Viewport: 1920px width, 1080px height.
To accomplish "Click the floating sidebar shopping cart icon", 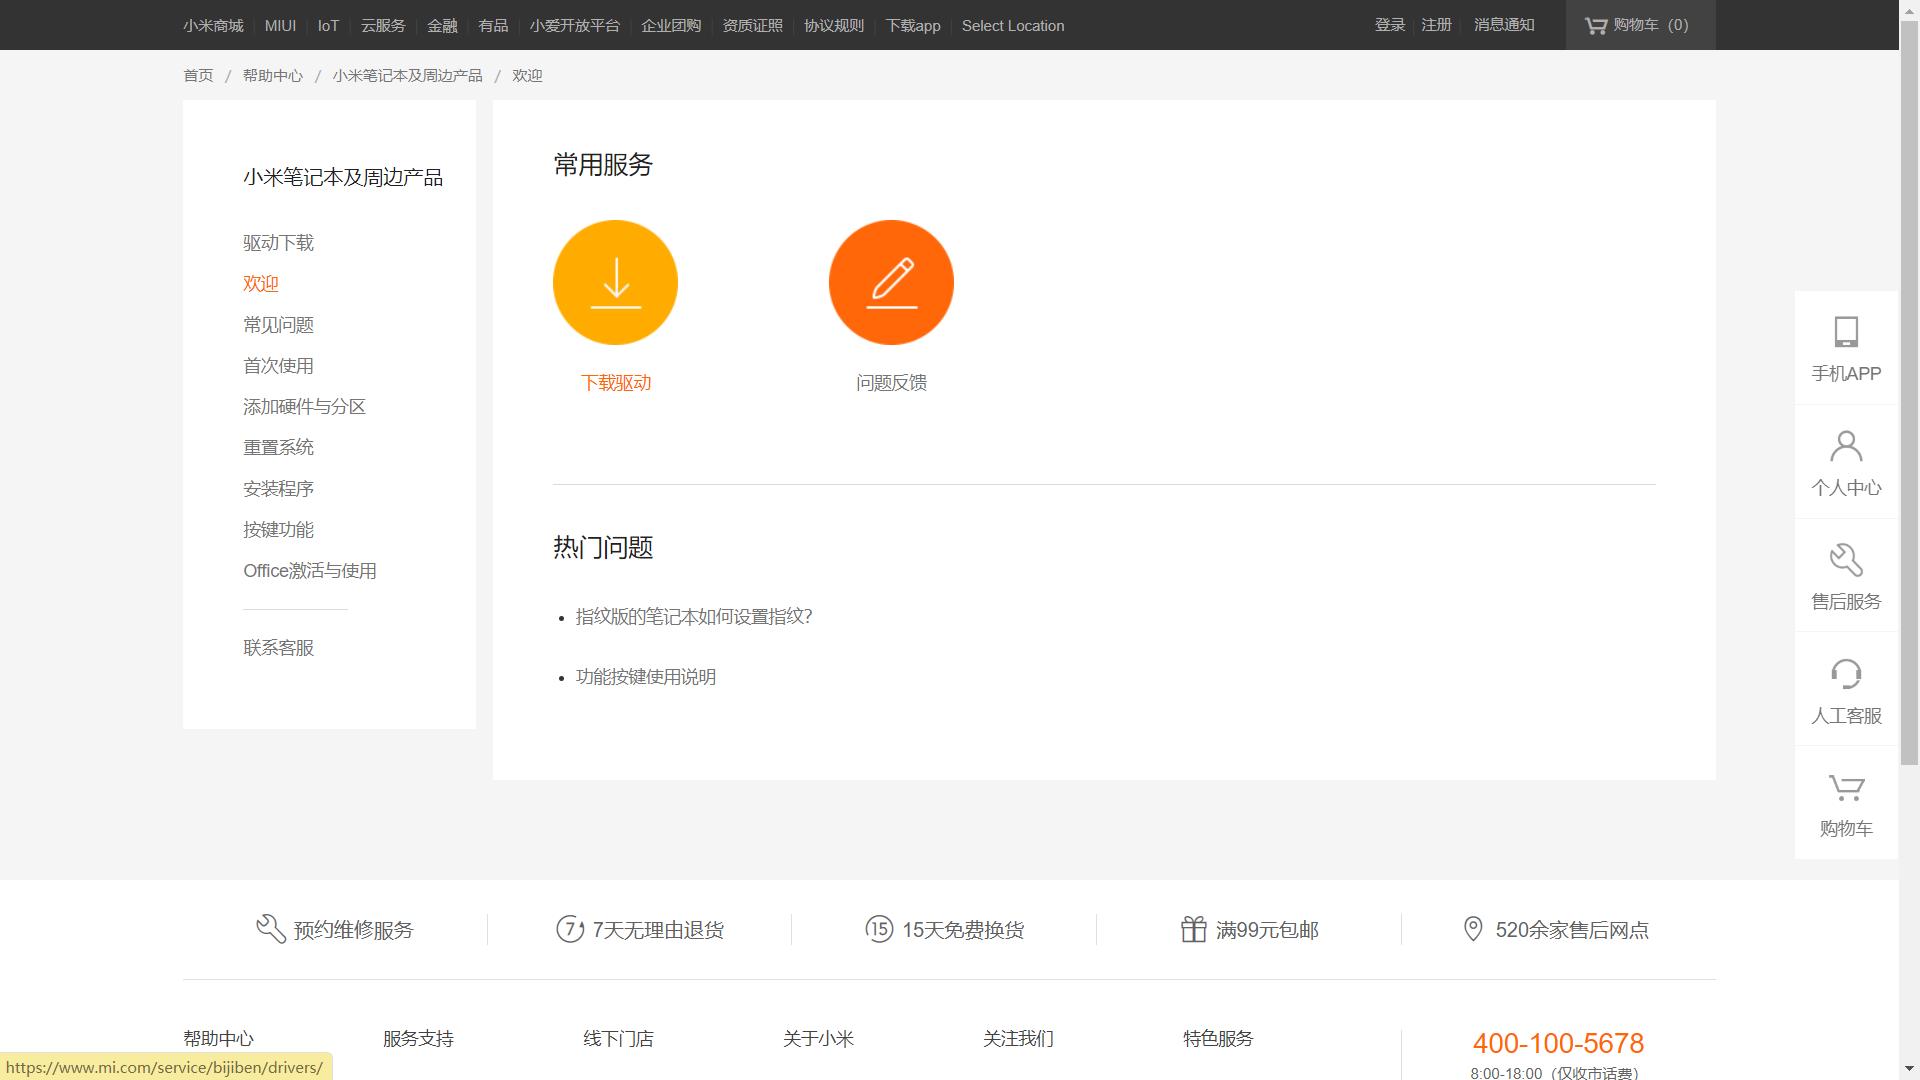I will [x=1846, y=788].
